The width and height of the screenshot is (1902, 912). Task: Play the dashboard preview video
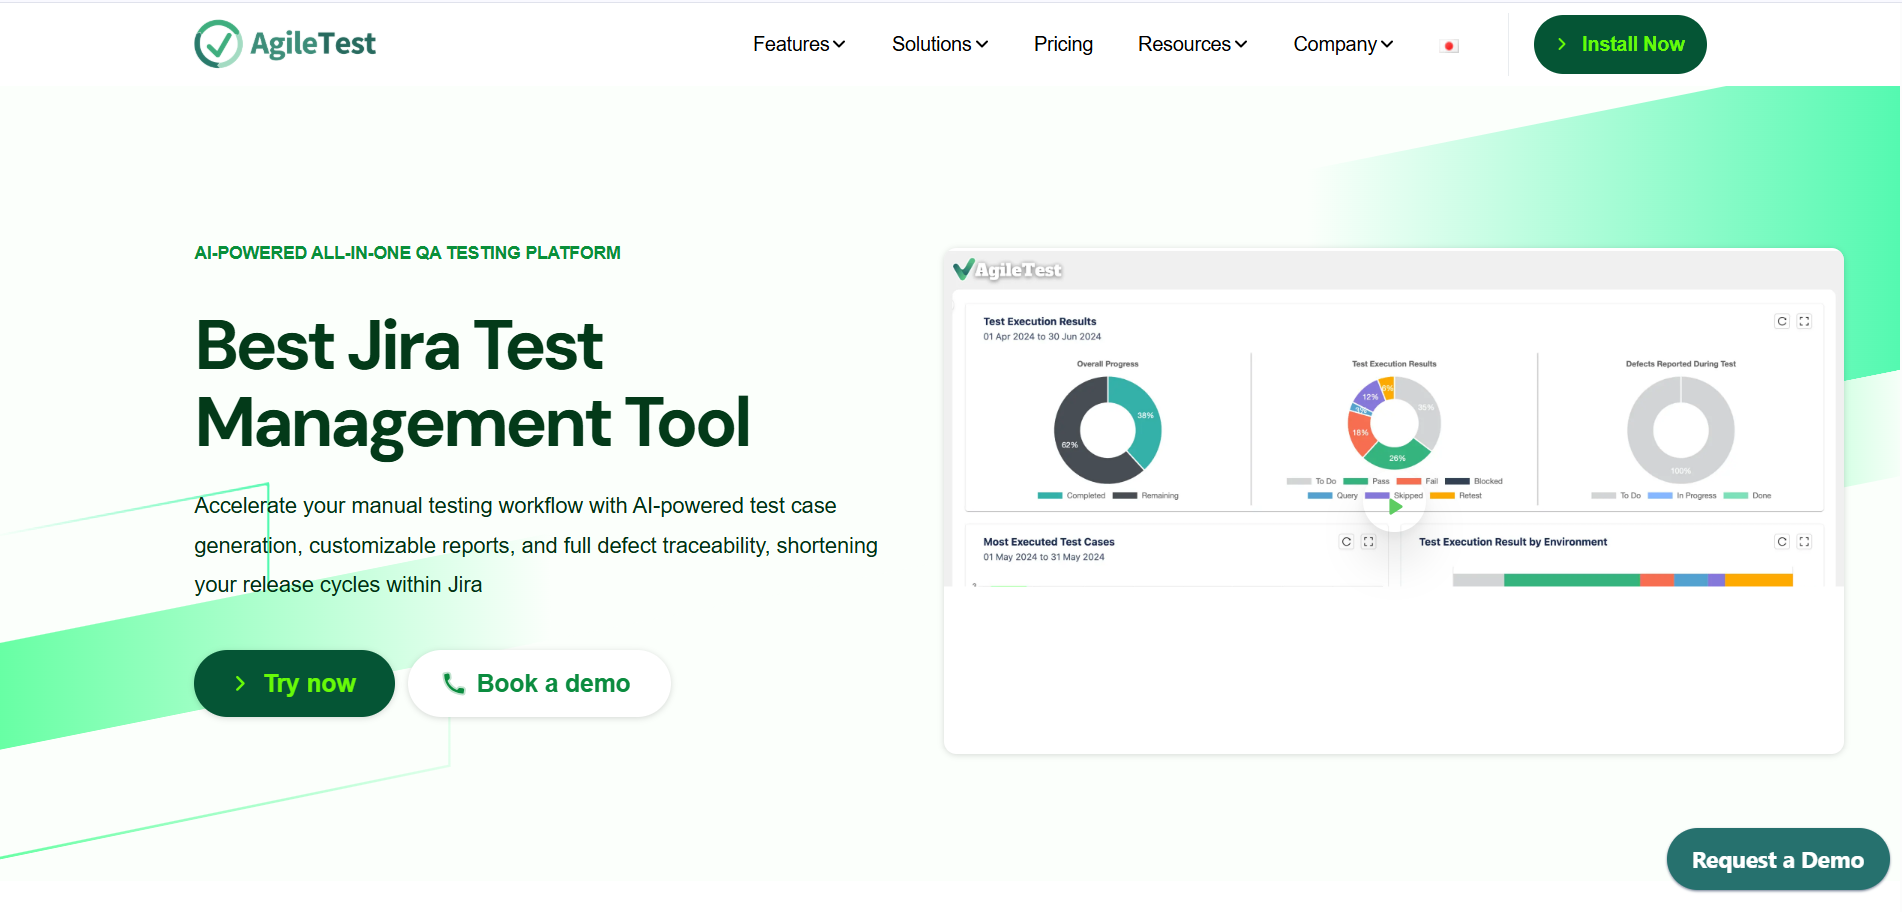coord(1395,507)
